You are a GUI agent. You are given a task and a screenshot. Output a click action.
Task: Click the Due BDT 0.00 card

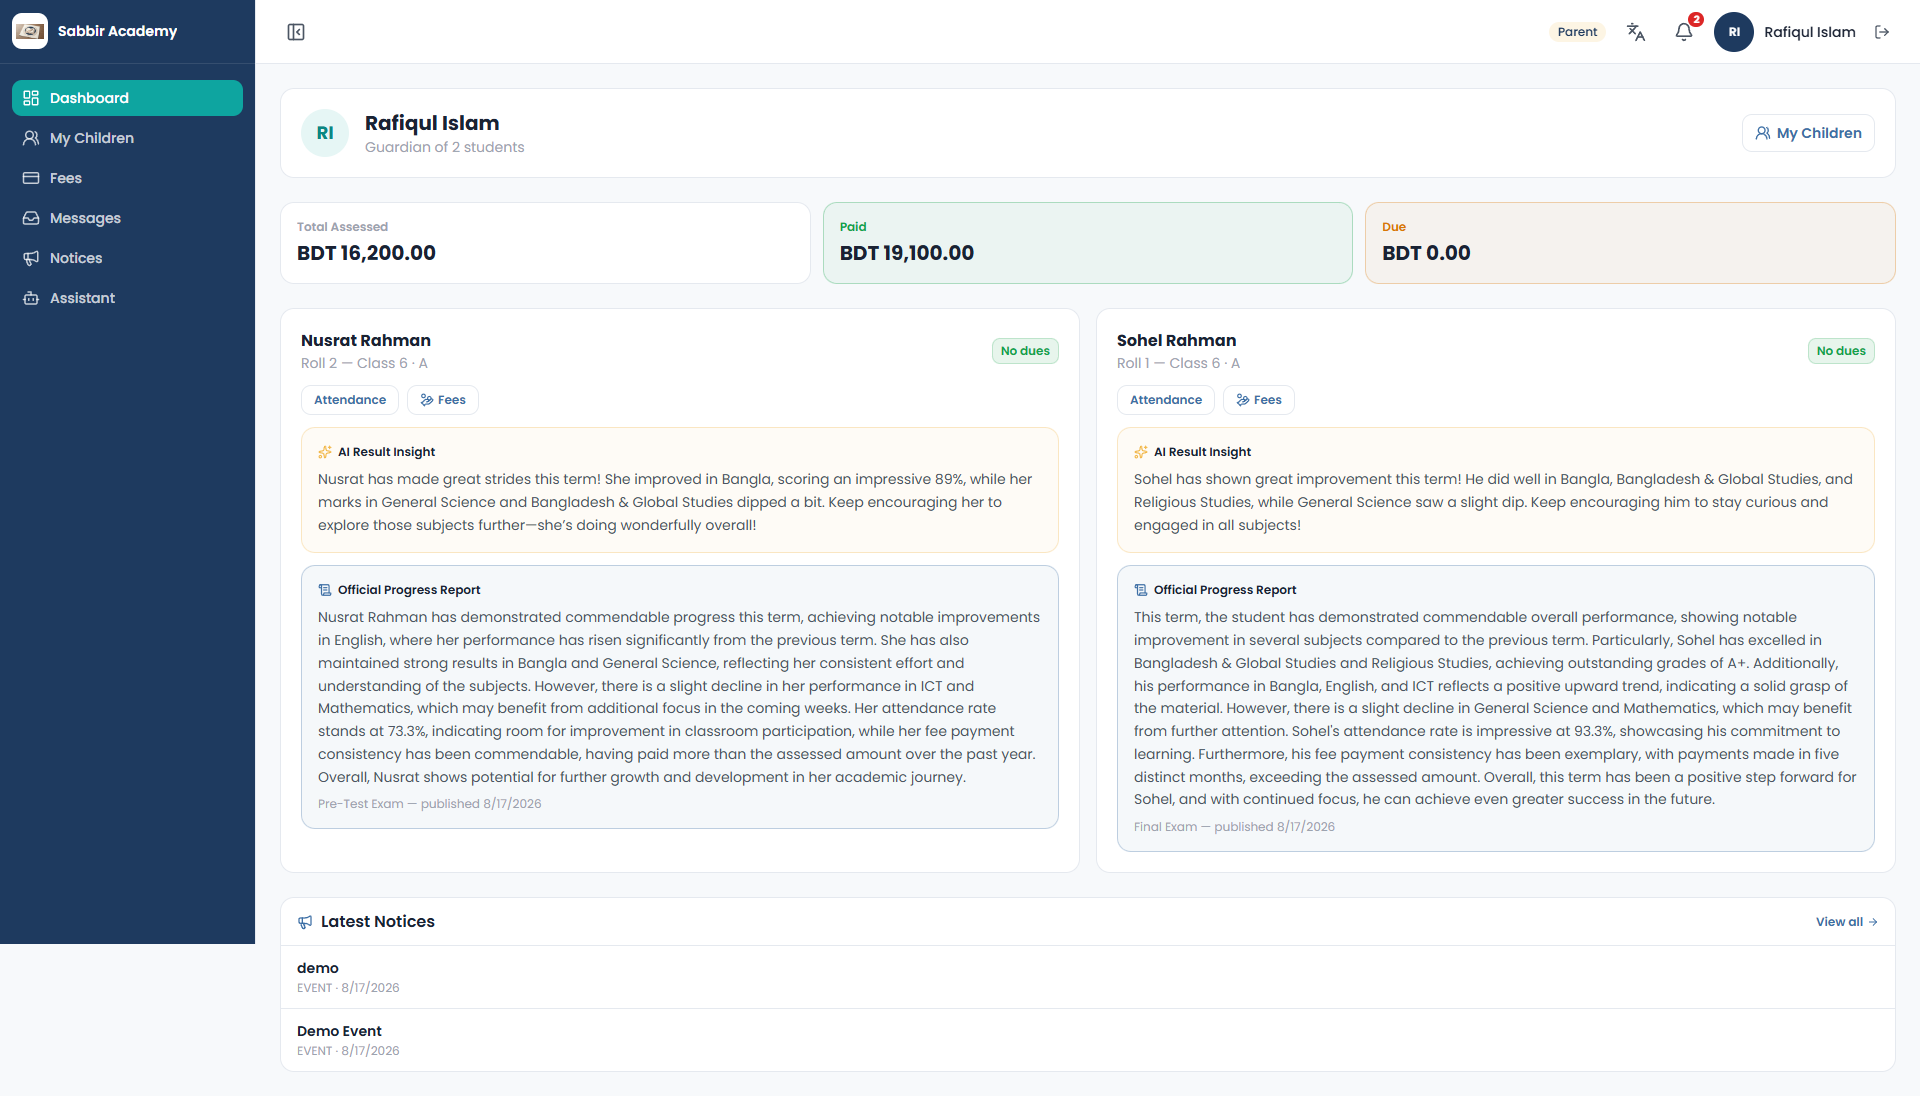point(1630,243)
